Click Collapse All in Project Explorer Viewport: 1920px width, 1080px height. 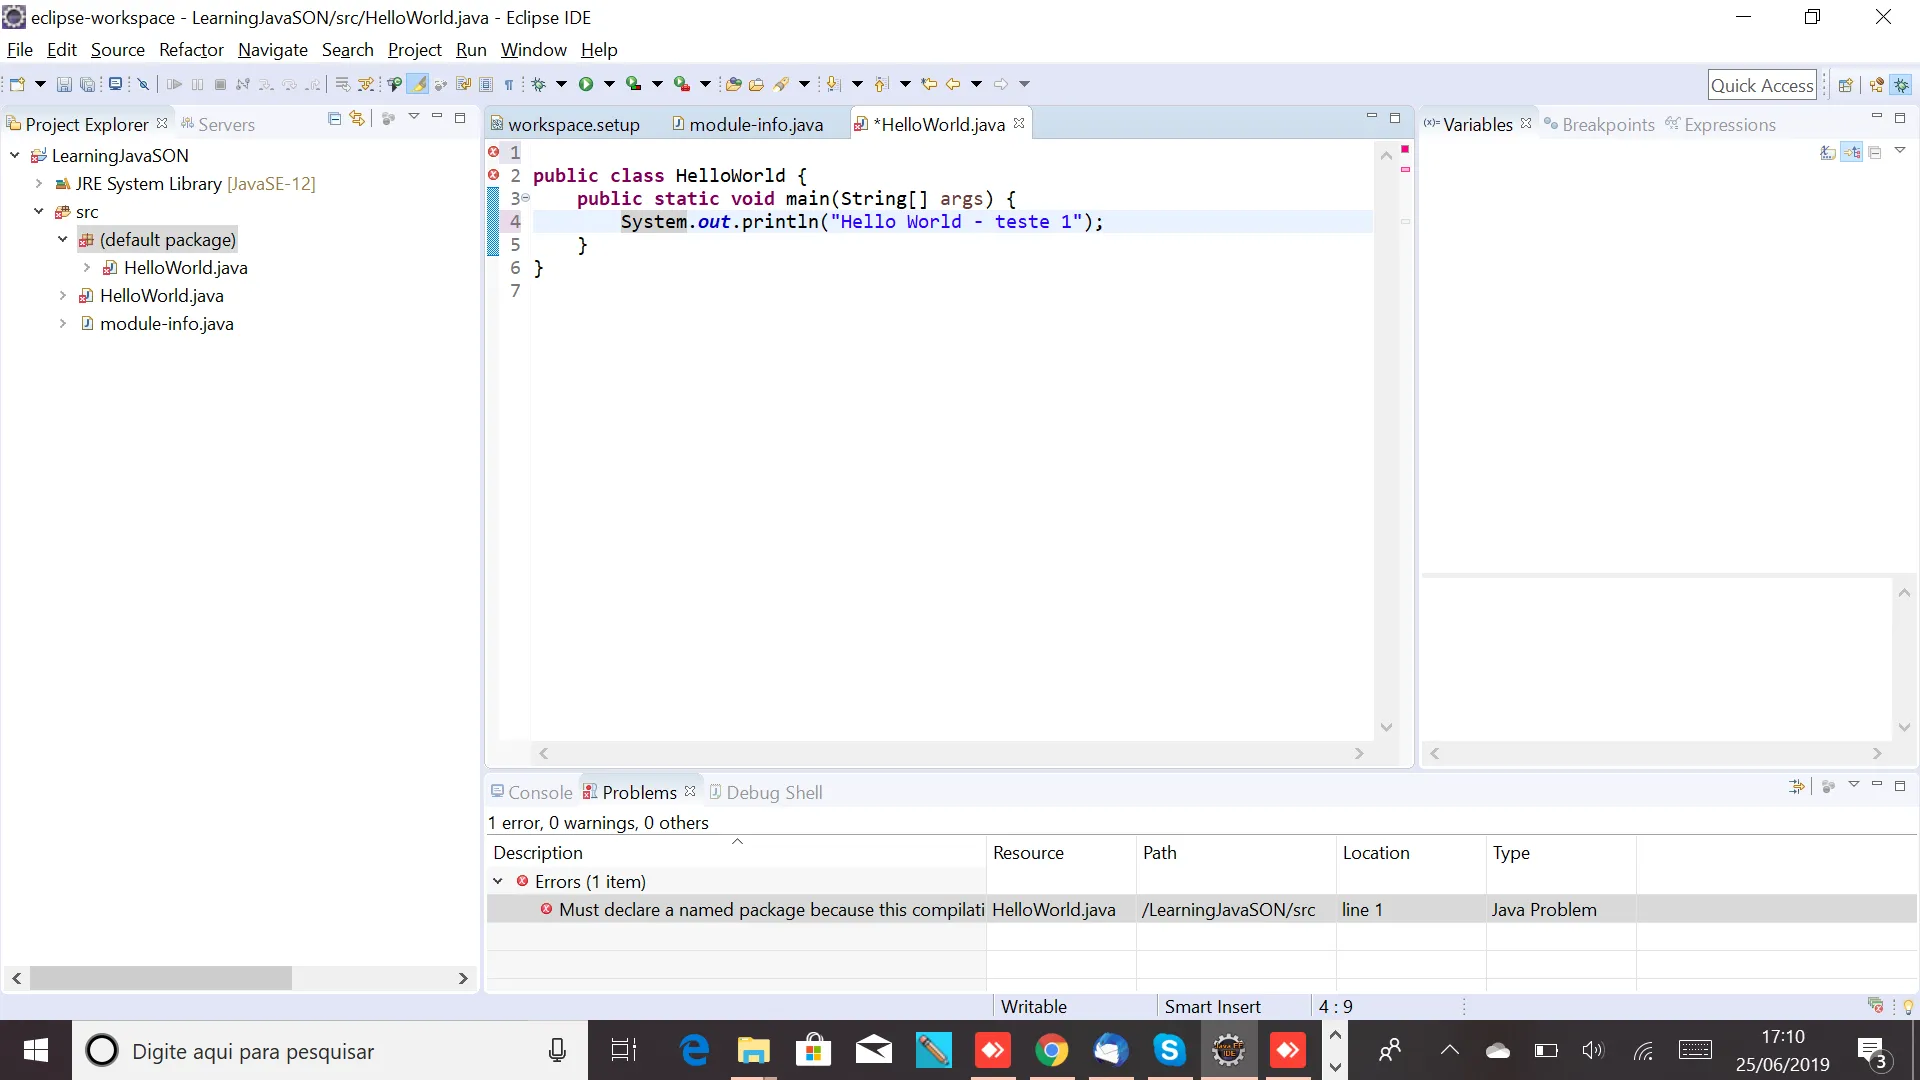[334, 118]
